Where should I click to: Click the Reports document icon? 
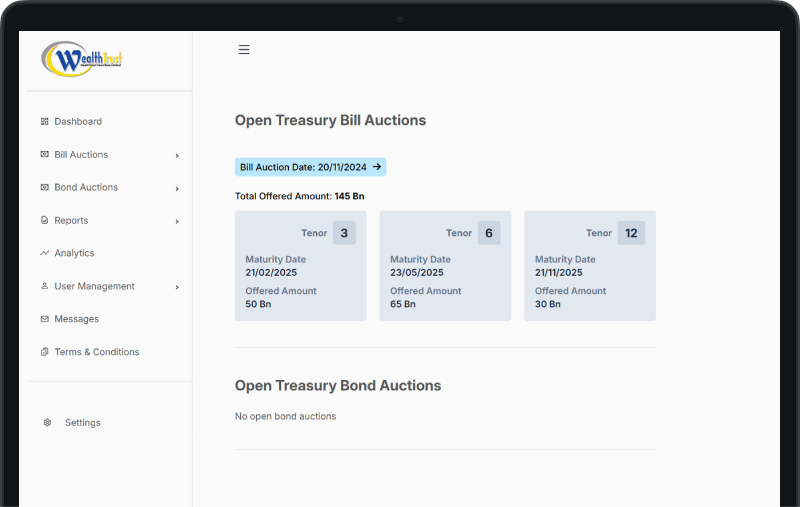(x=44, y=220)
